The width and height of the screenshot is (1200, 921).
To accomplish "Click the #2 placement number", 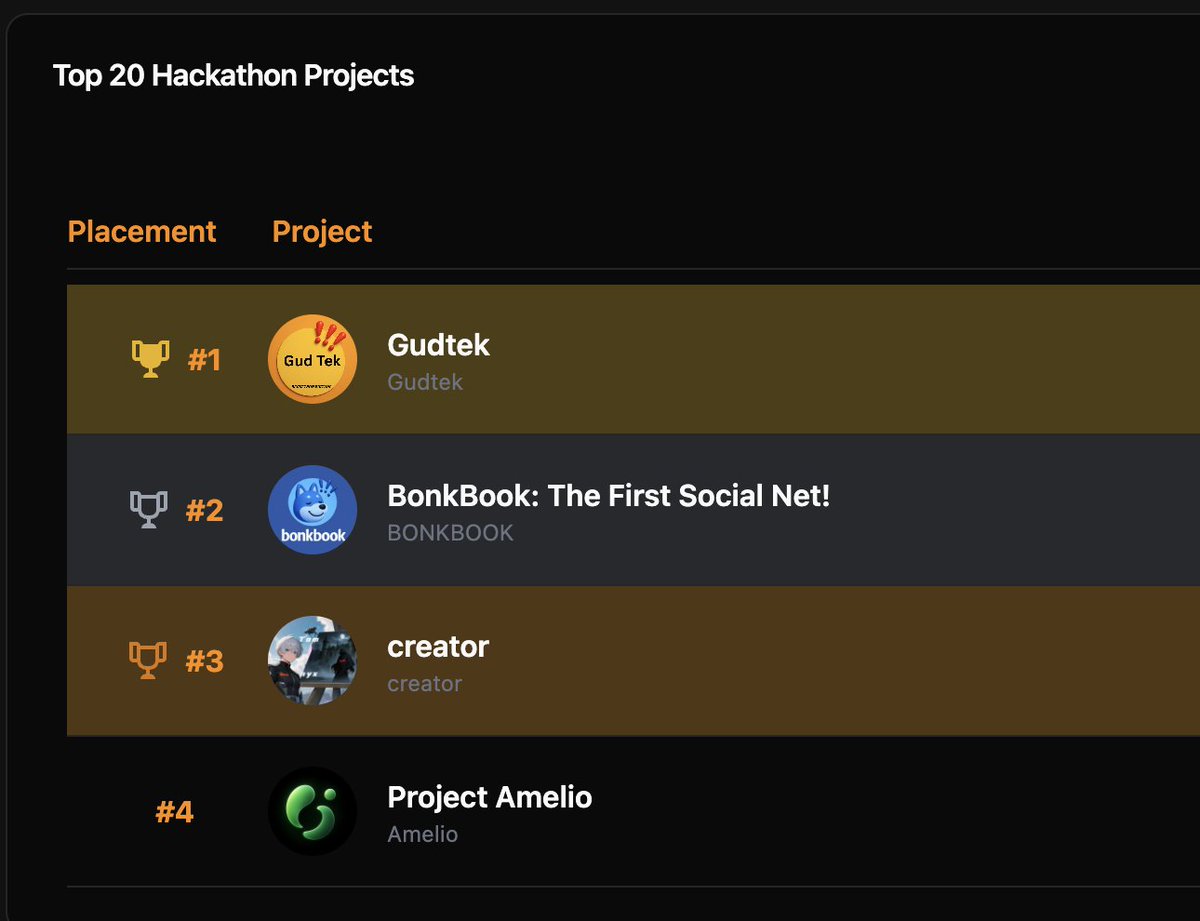I will 204,511.
